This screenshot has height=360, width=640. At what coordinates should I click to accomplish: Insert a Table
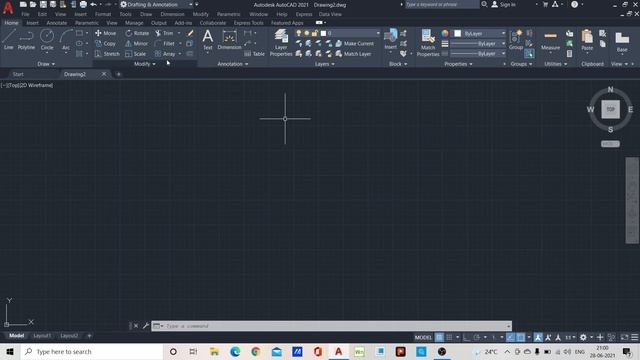click(x=255, y=54)
